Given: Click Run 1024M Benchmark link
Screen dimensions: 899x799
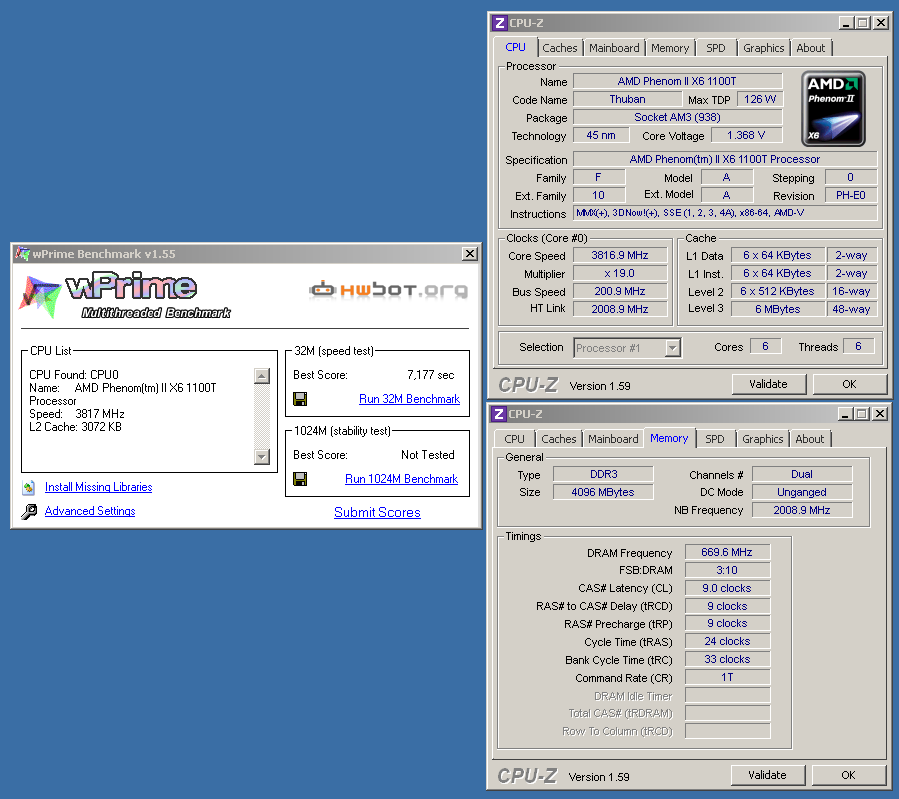Looking at the screenshot, I should point(401,479).
